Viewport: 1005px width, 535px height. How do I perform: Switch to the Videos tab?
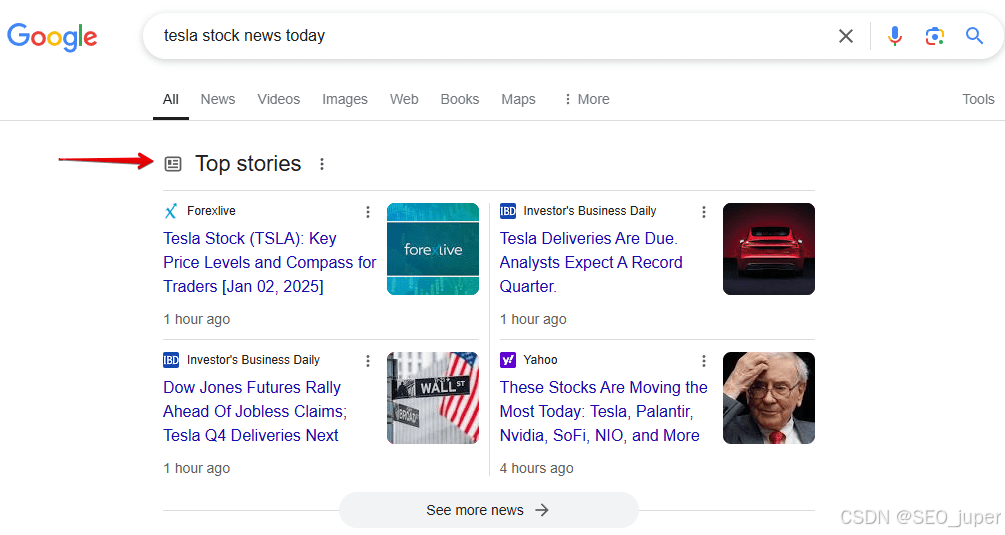pyautogui.click(x=279, y=99)
